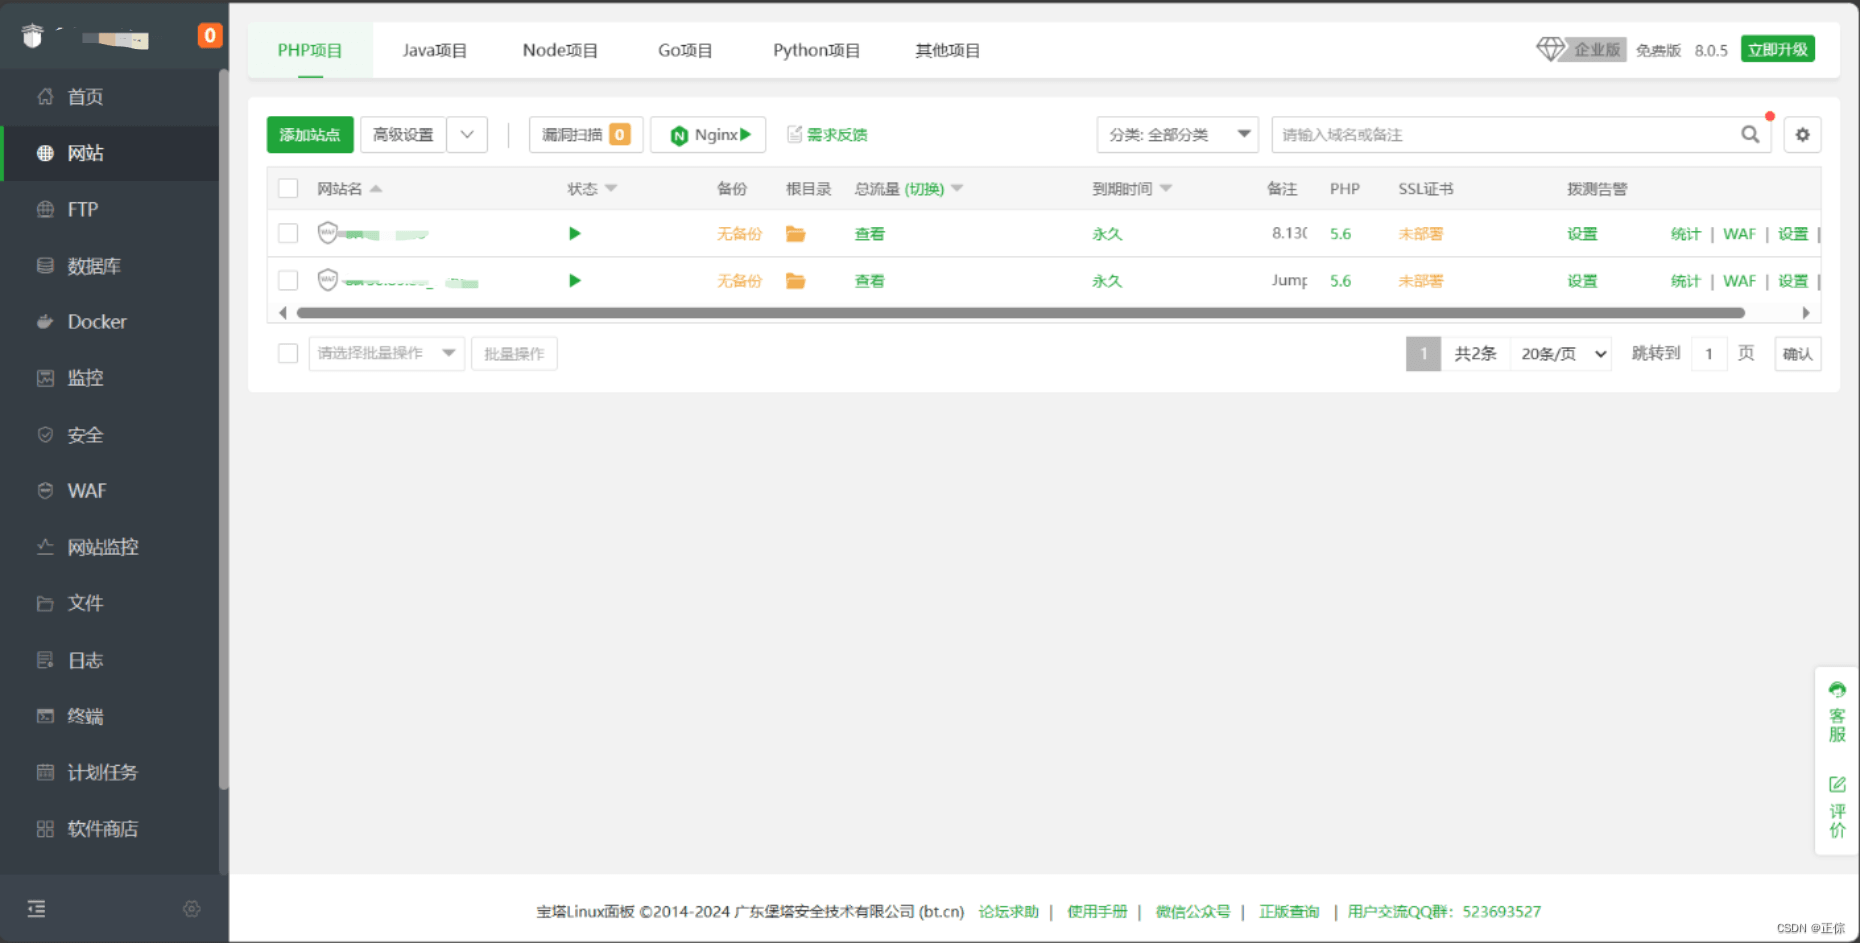This screenshot has height=943, width=1860.
Task: Click the 立即升级 upgrade button
Action: click(x=1777, y=50)
